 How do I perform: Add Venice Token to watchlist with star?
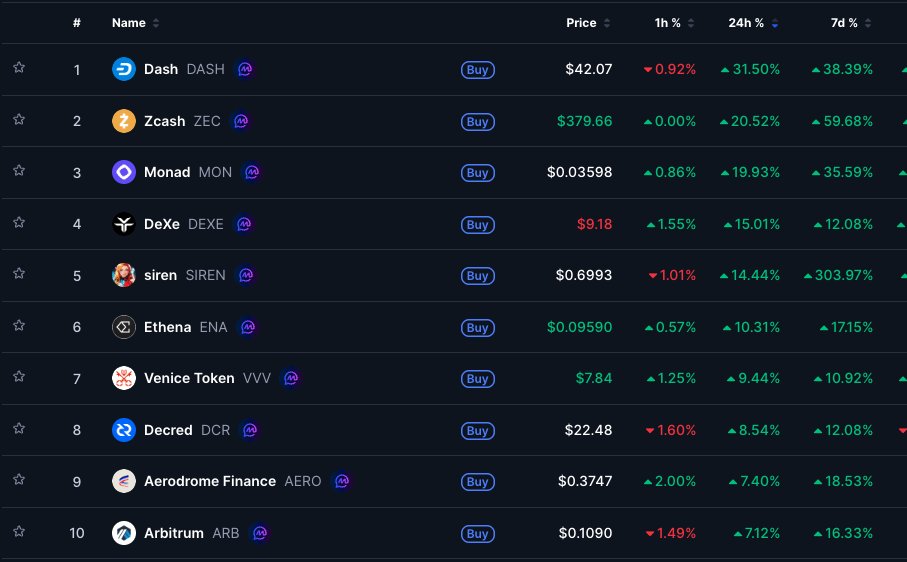(x=19, y=377)
